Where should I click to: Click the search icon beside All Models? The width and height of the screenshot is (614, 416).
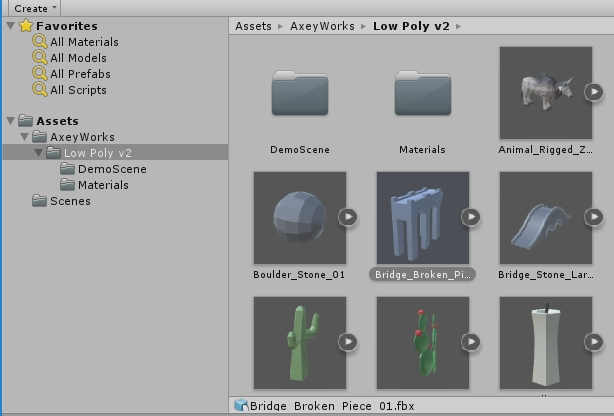(40, 58)
